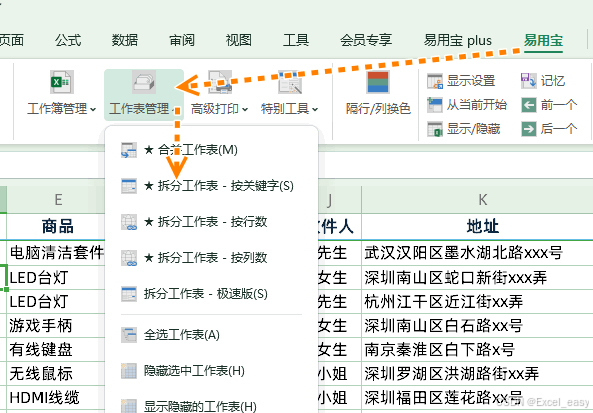This screenshot has height=413, width=593.
Task: Switch to the 易用宝 plus tab
Action: [458, 40]
